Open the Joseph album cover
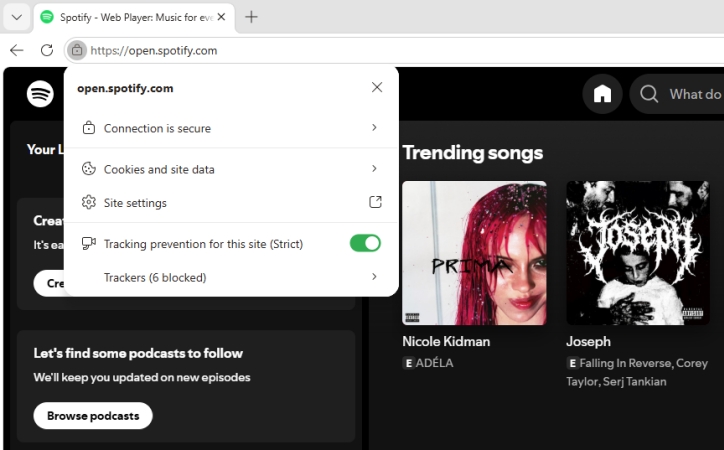724x450 pixels. (x=638, y=253)
